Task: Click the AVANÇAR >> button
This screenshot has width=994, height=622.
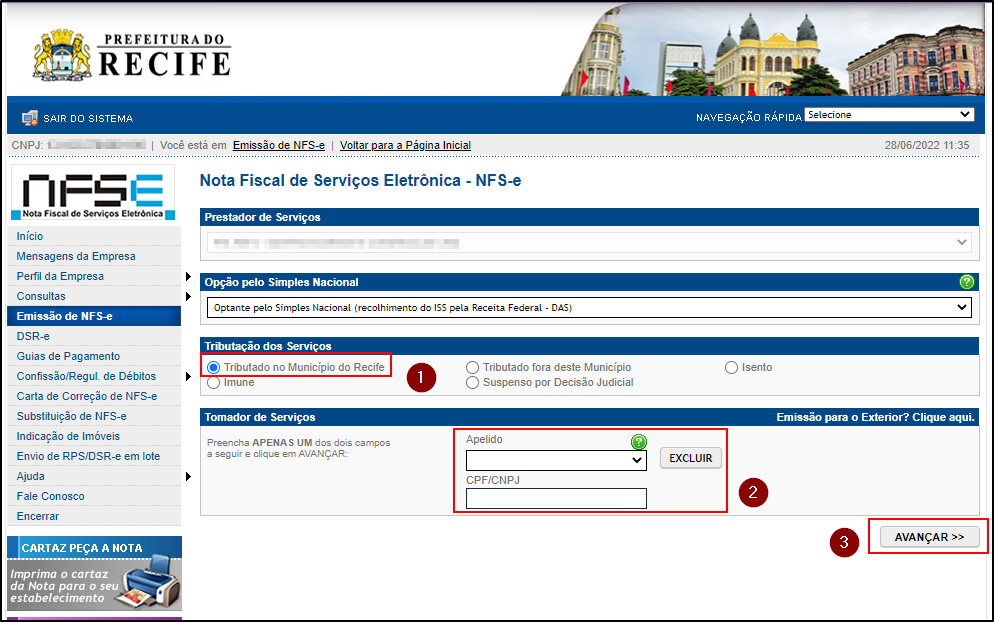Action: point(929,537)
